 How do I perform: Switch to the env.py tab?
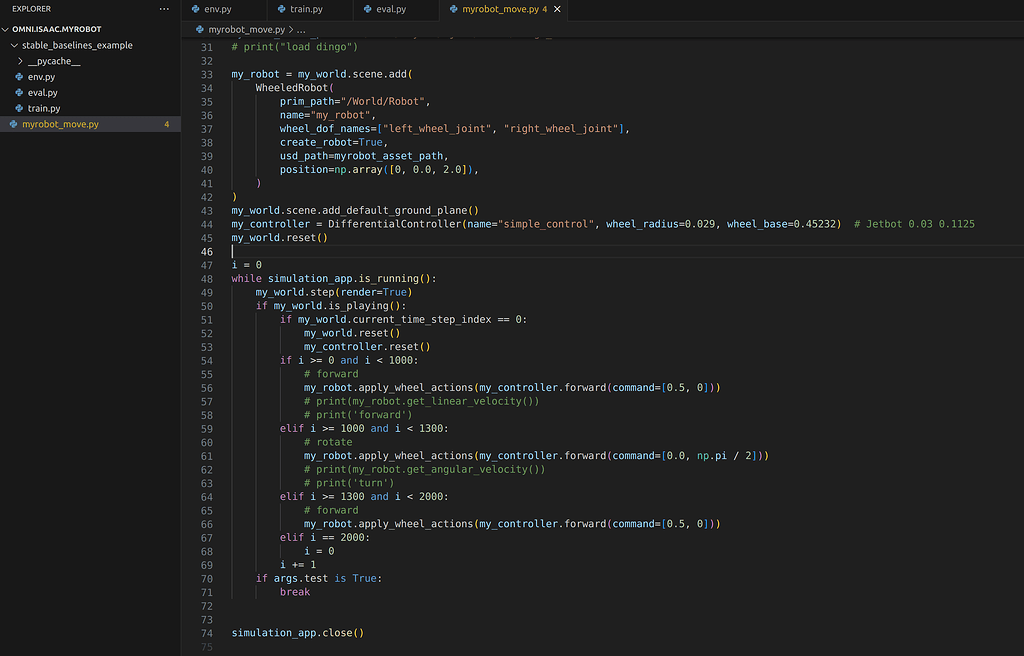[x=218, y=8]
